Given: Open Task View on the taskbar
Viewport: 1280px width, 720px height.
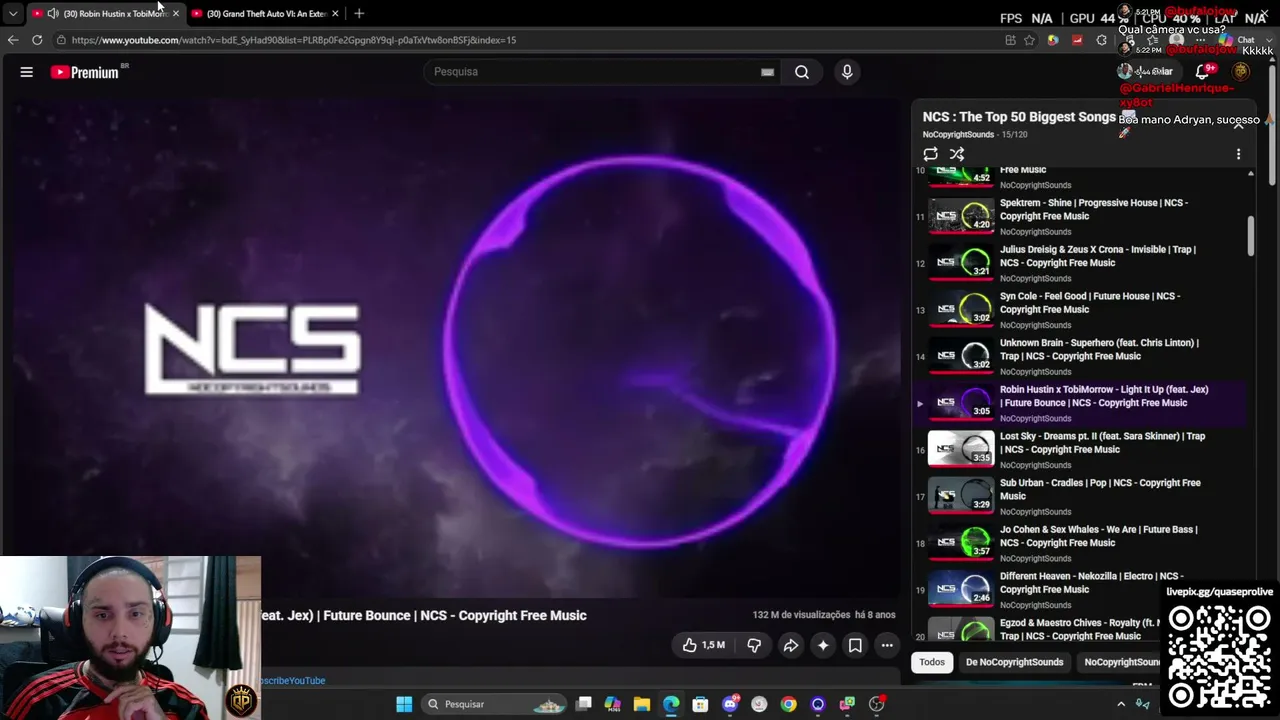Looking at the screenshot, I should [584, 704].
